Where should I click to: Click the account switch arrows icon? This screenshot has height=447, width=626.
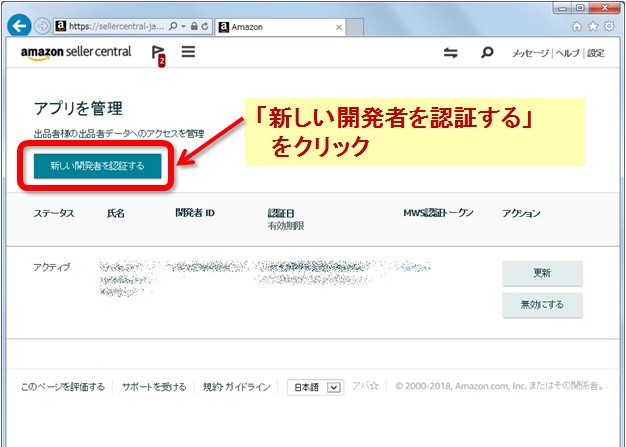(x=451, y=53)
